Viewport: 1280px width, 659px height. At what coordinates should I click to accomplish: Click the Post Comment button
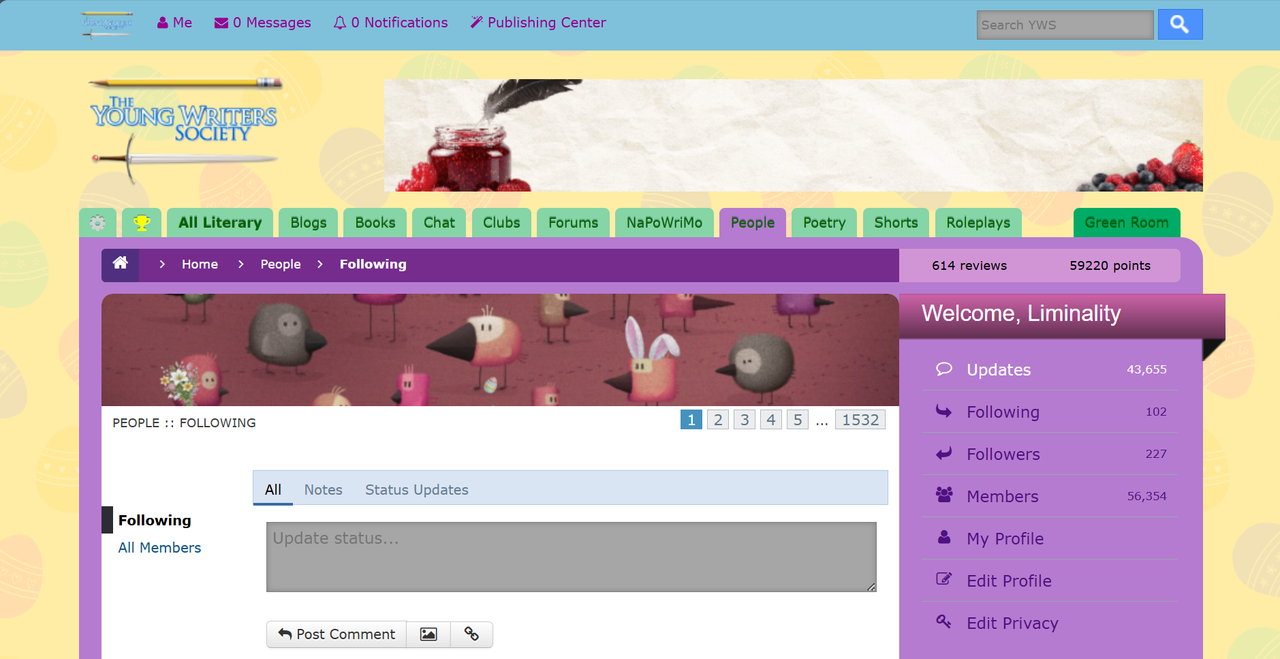(x=336, y=634)
